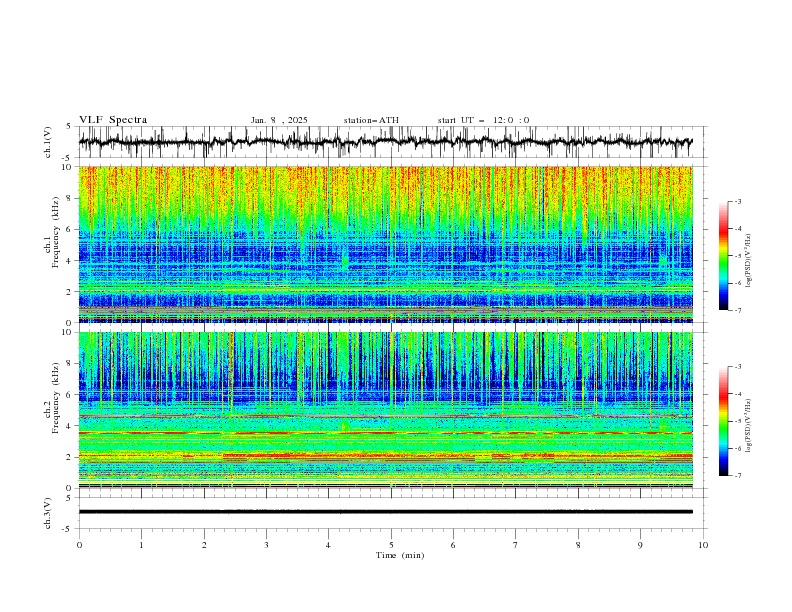Screen dimensions: 792x612
Task: Click time-axis tick label "3"
Action: tap(266, 545)
